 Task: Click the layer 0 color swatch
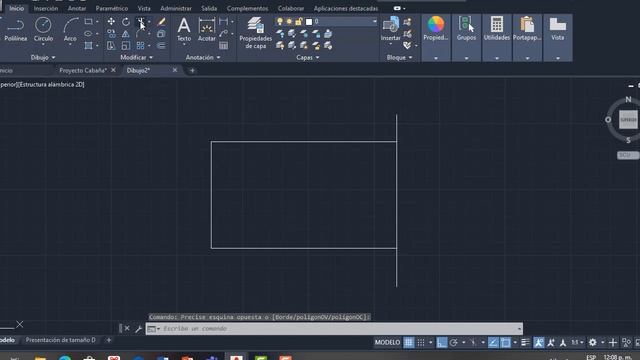(309, 22)
